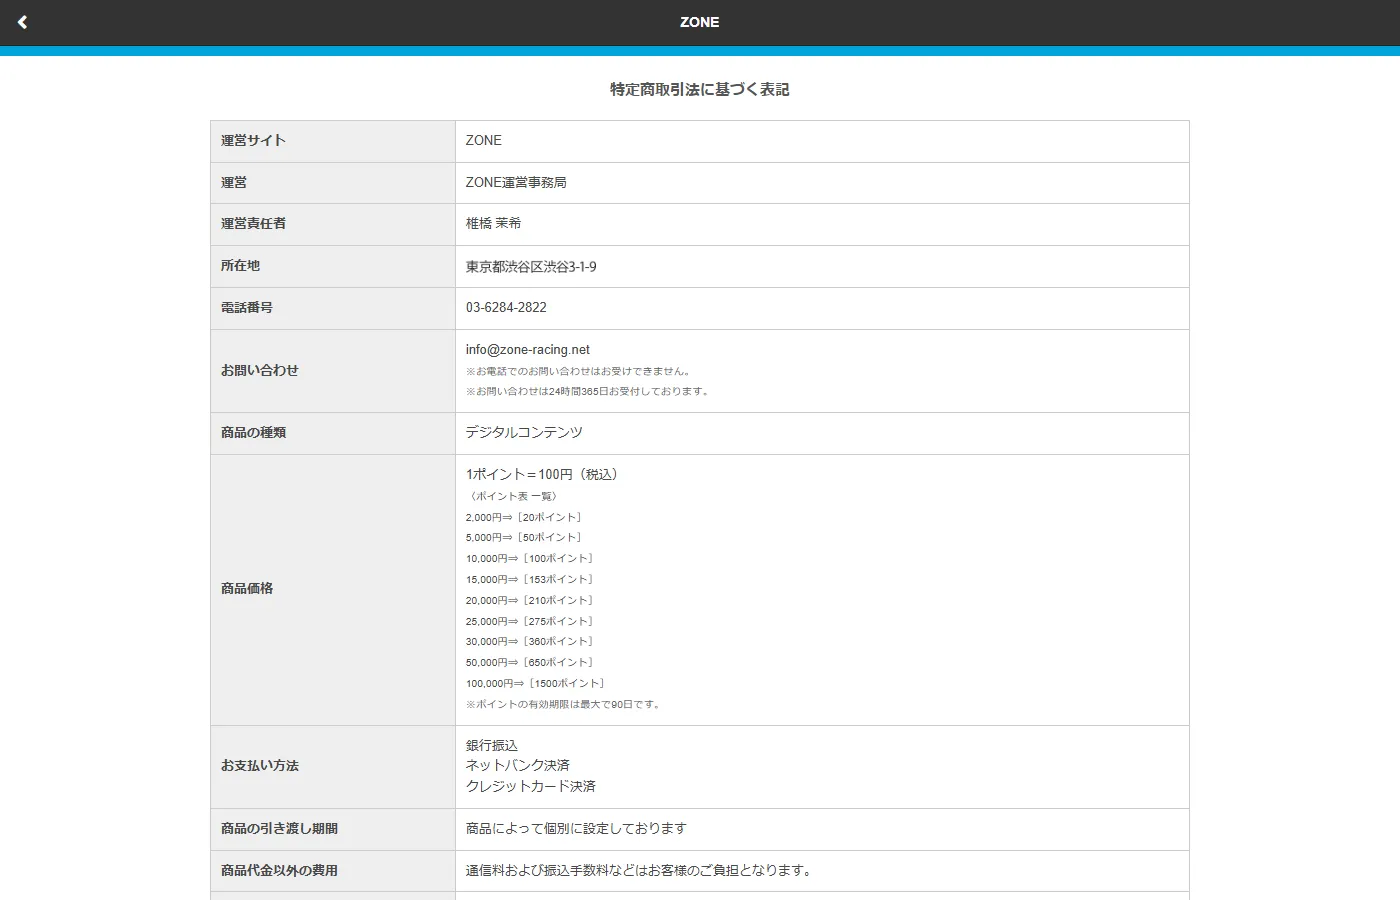Click the 商品の引き渡し期間 row label

click(x=279, y=828)
